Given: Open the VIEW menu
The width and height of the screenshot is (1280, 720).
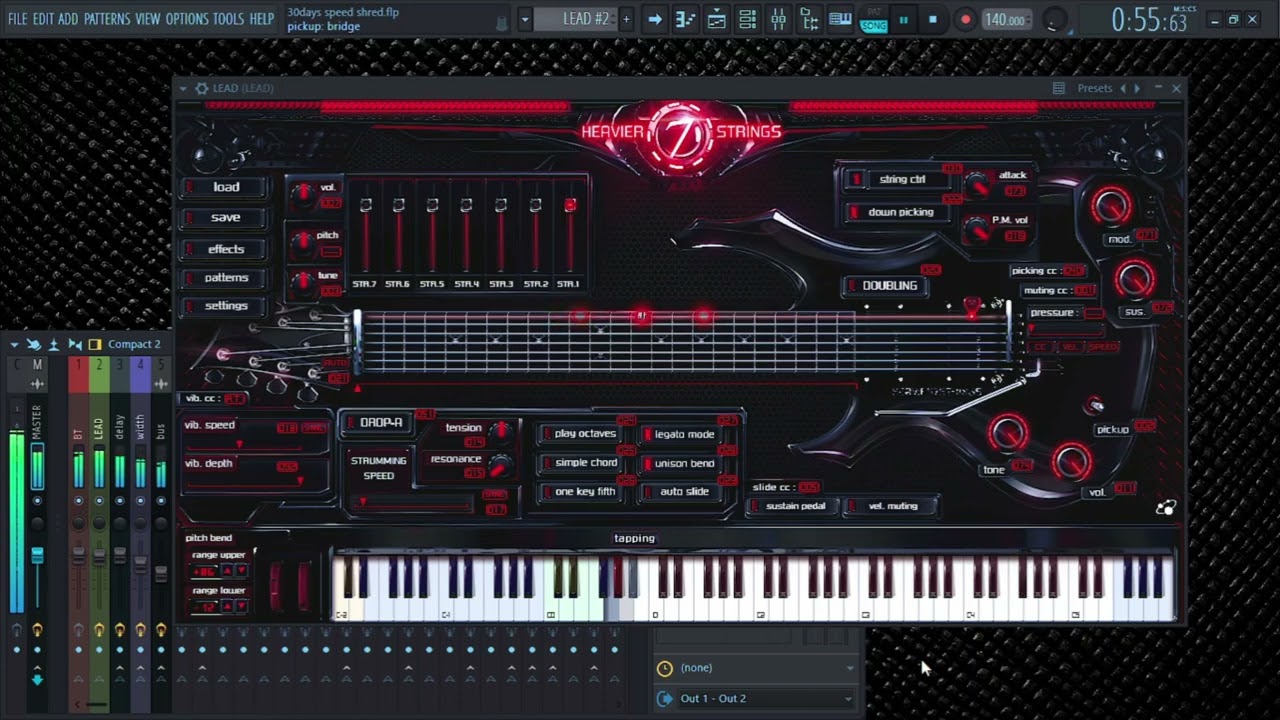Looking at the screenshot, I should coord(147,19).
